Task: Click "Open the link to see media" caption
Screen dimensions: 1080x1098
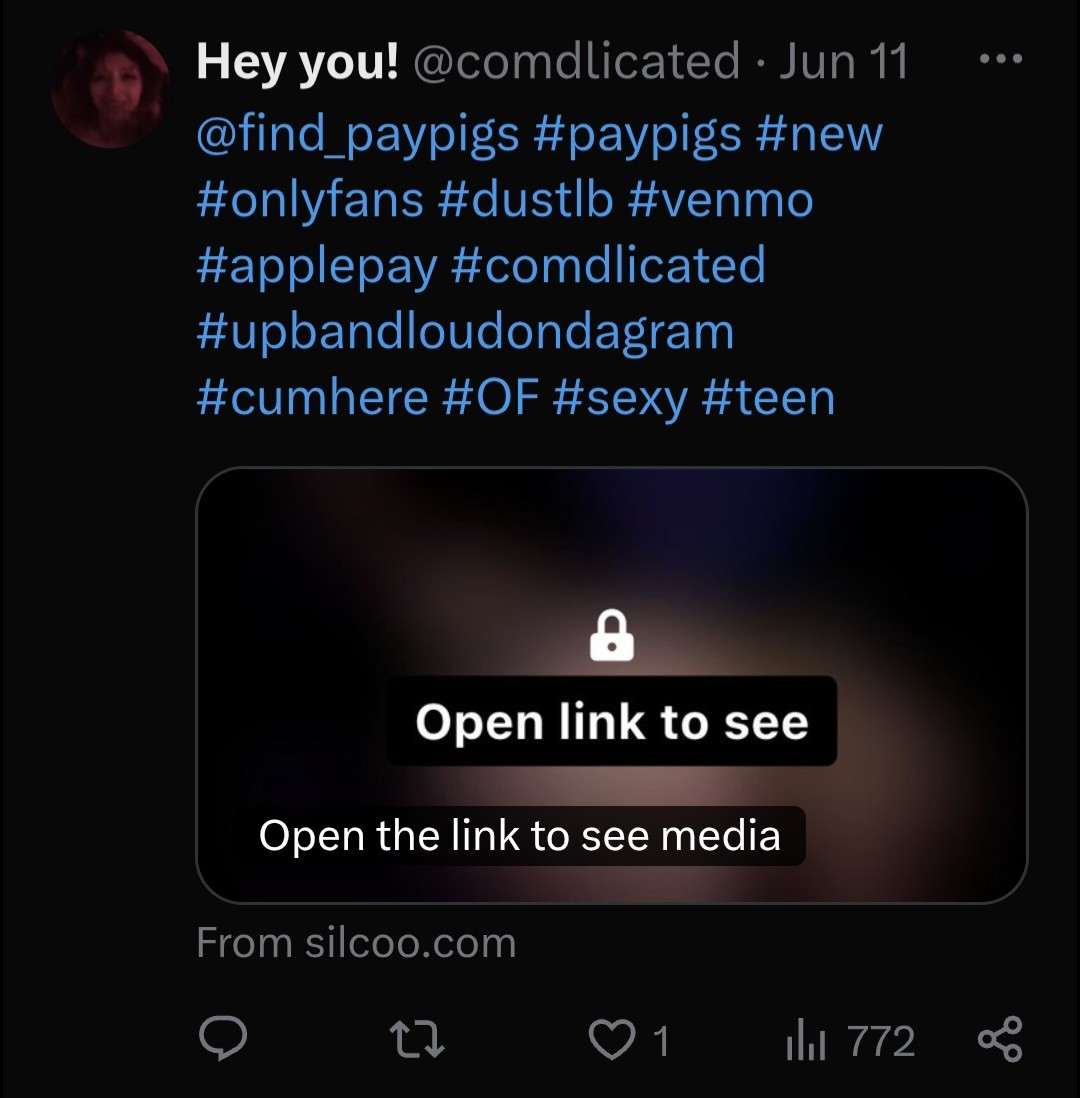Action: (520, 835)
